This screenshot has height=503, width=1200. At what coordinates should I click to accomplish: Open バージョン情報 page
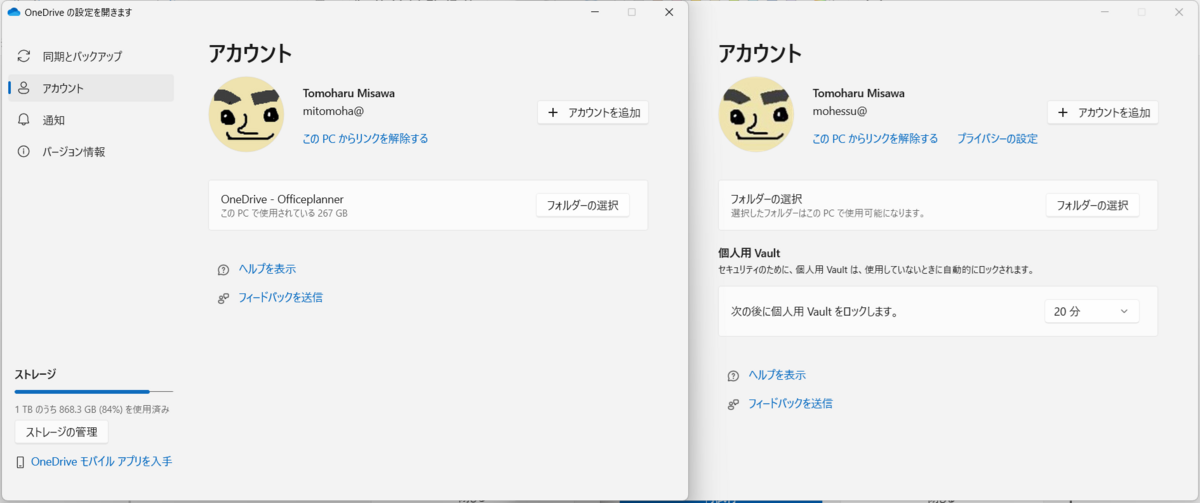91,152
